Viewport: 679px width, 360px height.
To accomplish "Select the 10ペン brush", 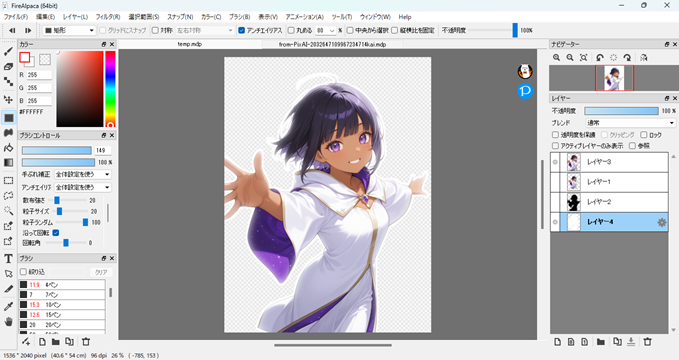I will pos(62,305).
